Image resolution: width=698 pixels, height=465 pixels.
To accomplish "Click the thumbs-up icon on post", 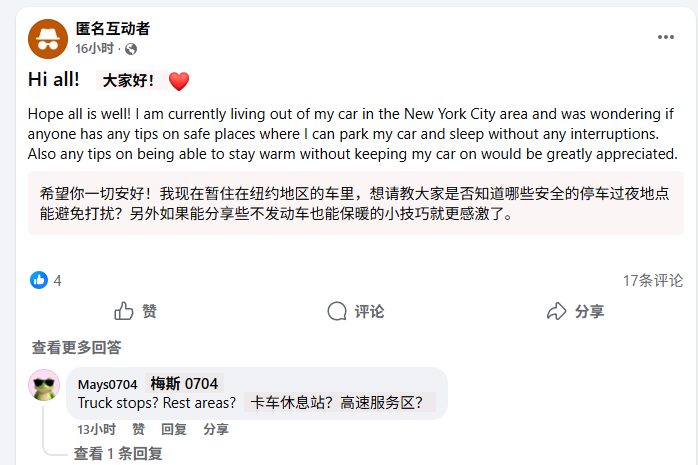I will 124,312.
